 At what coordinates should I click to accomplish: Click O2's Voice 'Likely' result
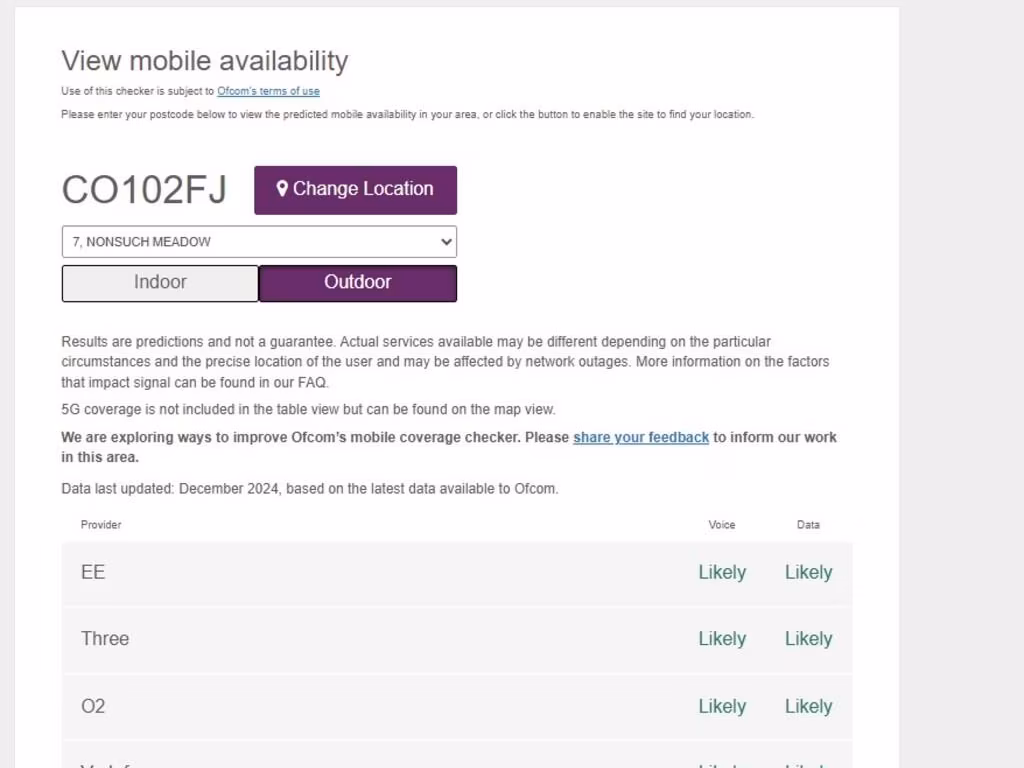(x=722, y=706)
